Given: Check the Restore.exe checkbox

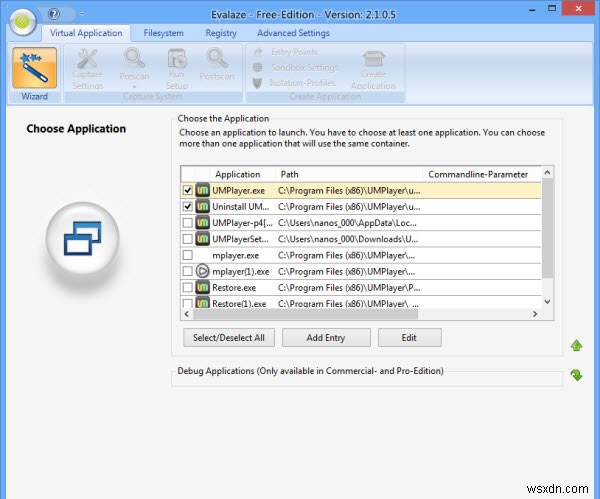Looking at the screenshot, I should pyautogui.click(x=188, y=287).
